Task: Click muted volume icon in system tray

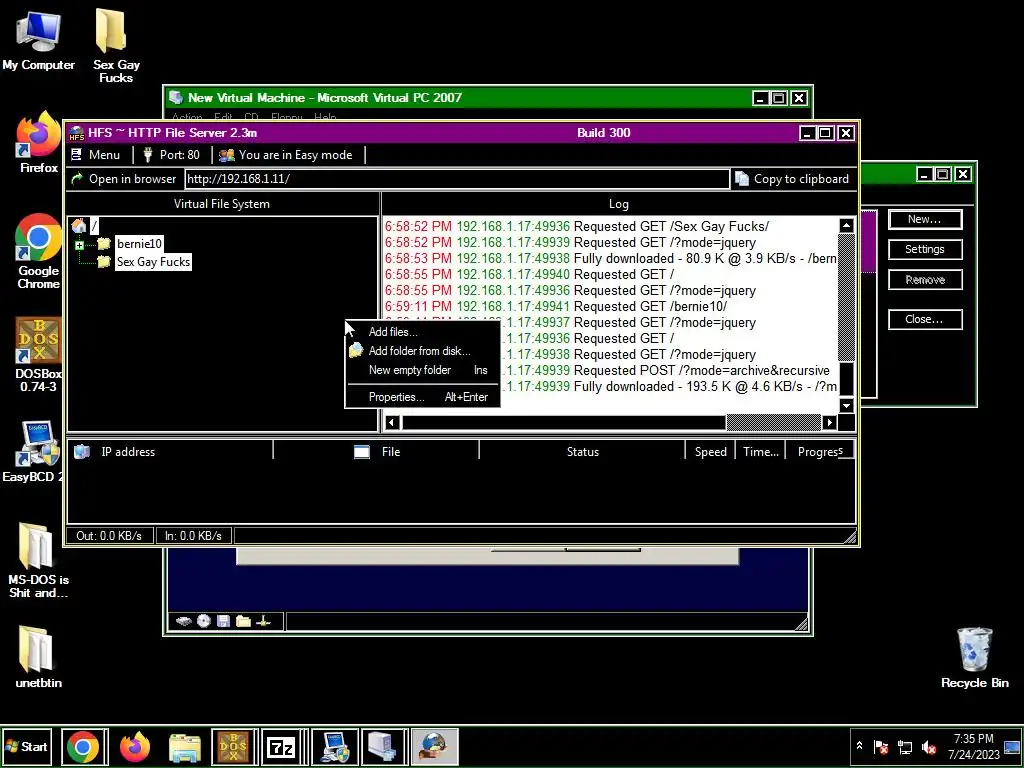Action: (928, 747)
